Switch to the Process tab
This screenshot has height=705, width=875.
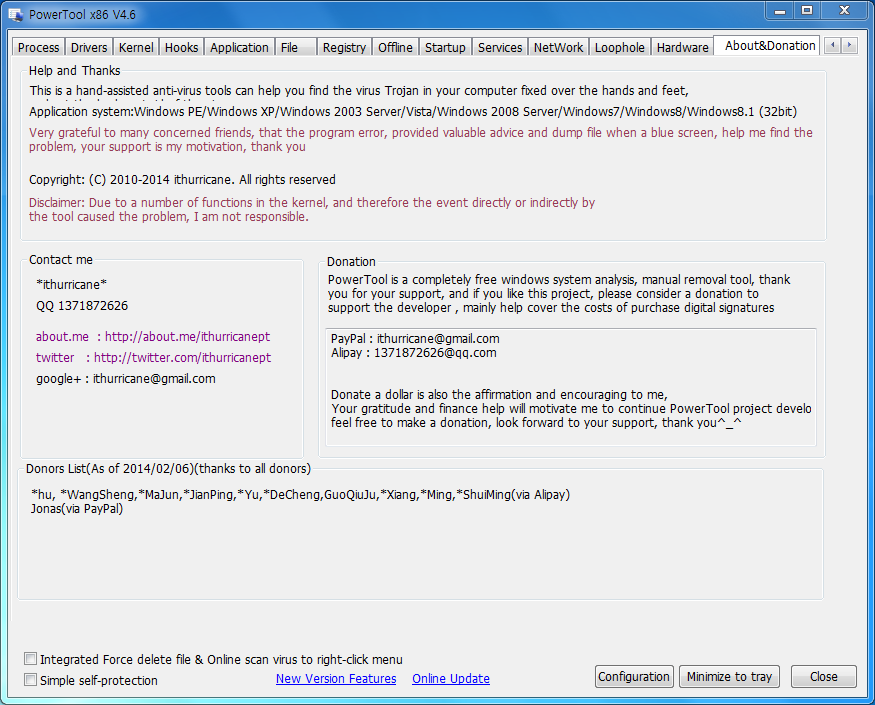tap(39, 47)
